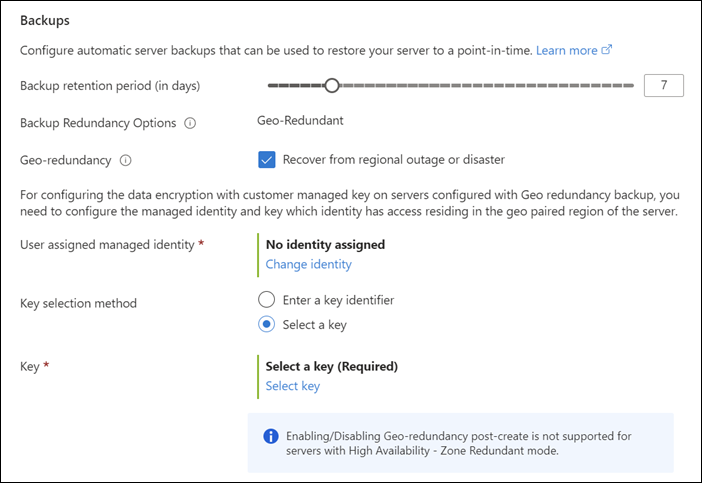
Task: Click the Change identity link
Action: [x=308, y=265]
